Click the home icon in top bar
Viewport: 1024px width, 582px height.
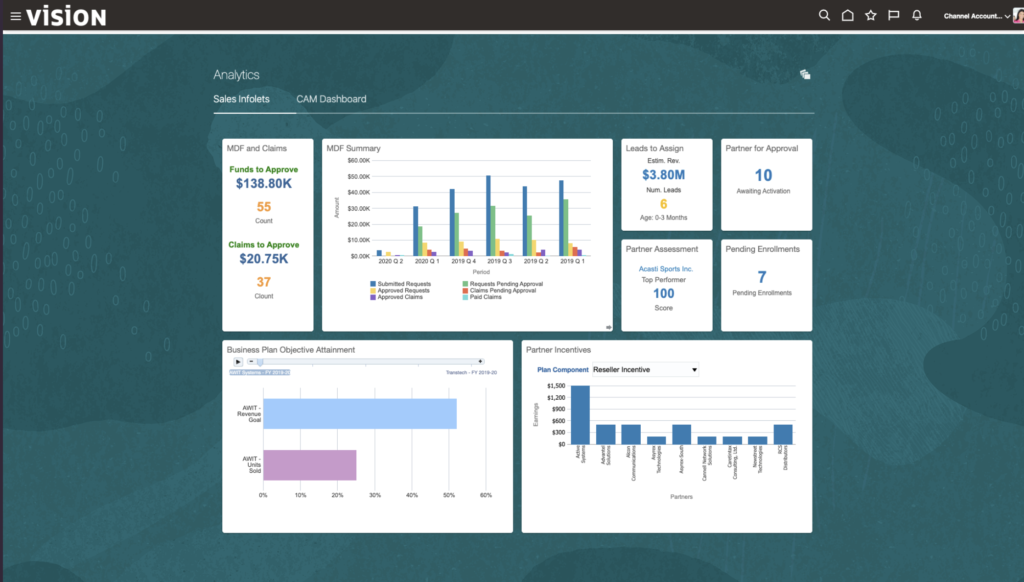[x=846, y=15]
